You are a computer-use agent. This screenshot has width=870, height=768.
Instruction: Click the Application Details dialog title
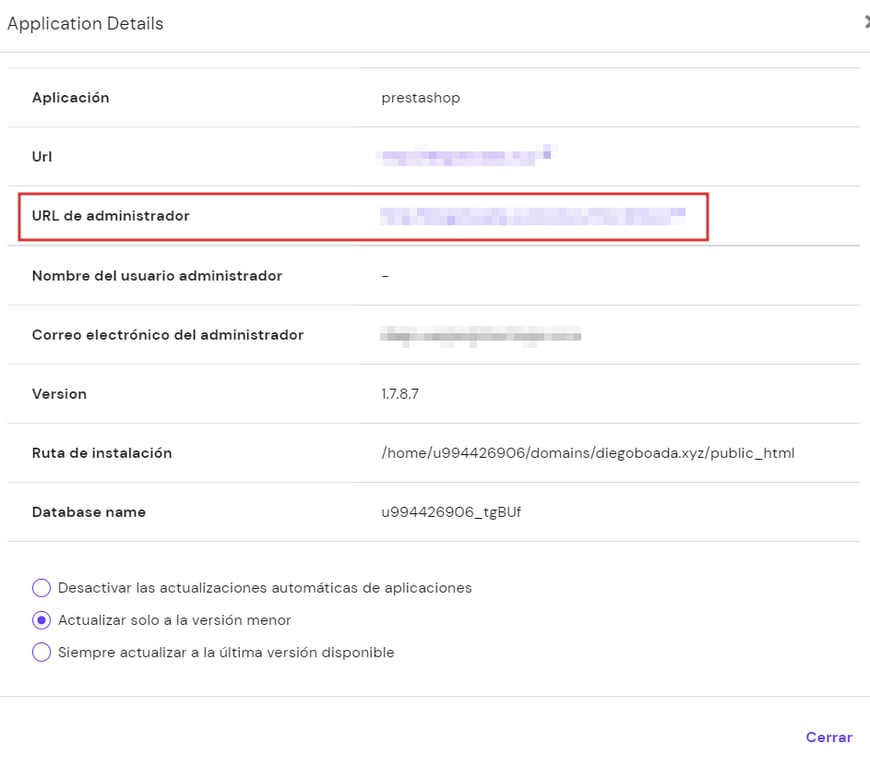85,23
